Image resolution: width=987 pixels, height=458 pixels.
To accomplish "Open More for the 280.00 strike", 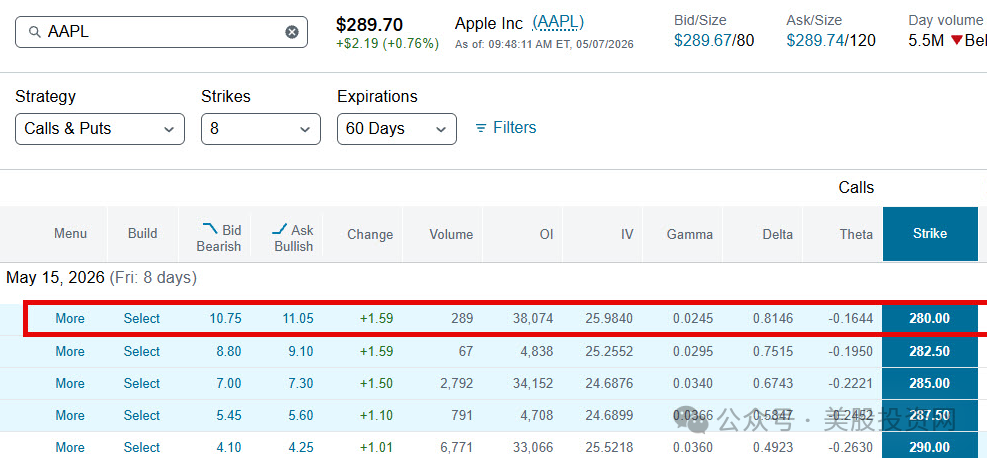I will coord(70,318).
